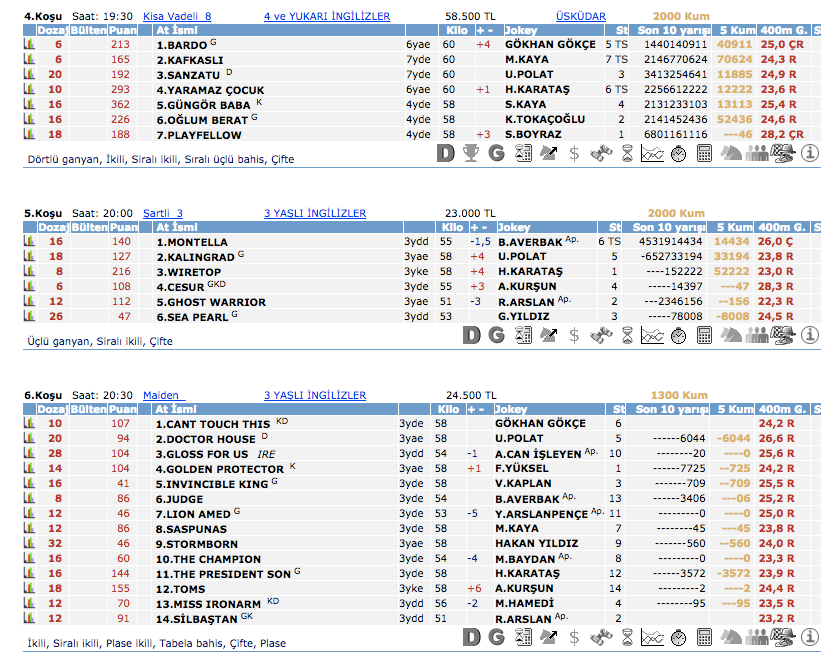Click the horse heads icon under race 4
Image resolution: width=835 pixels, height=664 pixels.
[731, 153]
